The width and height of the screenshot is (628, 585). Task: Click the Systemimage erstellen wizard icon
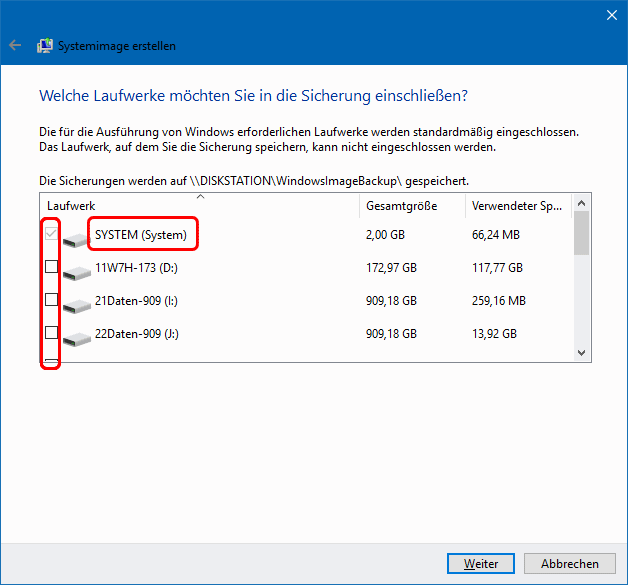[x=45, y=46]
